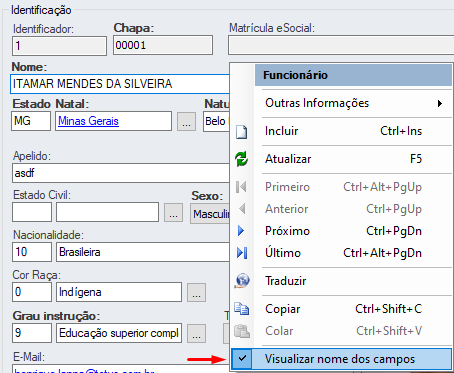Viewport: 454px width, 373px height.
Task: Click the Apelido field containing asdf
Action: (121, 173)
